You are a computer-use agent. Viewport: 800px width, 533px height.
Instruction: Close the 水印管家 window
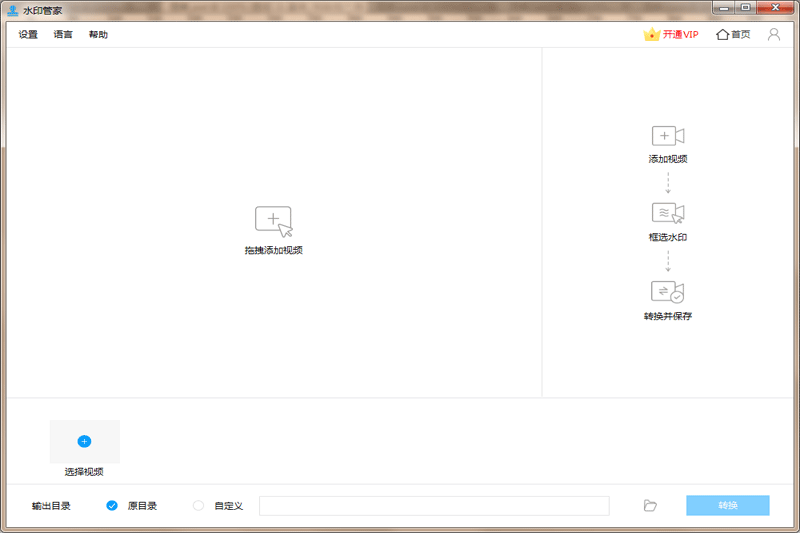point(776,8)
